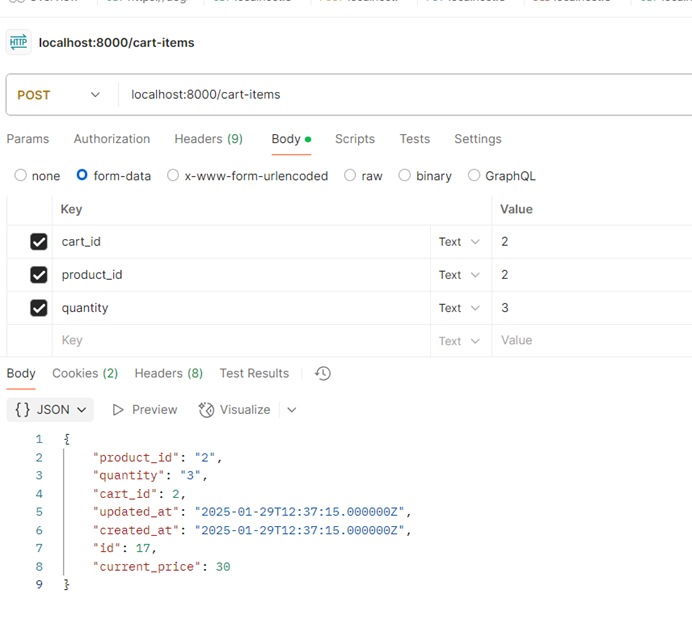Click the request URL input field
The height and width of the screenshot is (628, 692).
[x=400, y=95]
